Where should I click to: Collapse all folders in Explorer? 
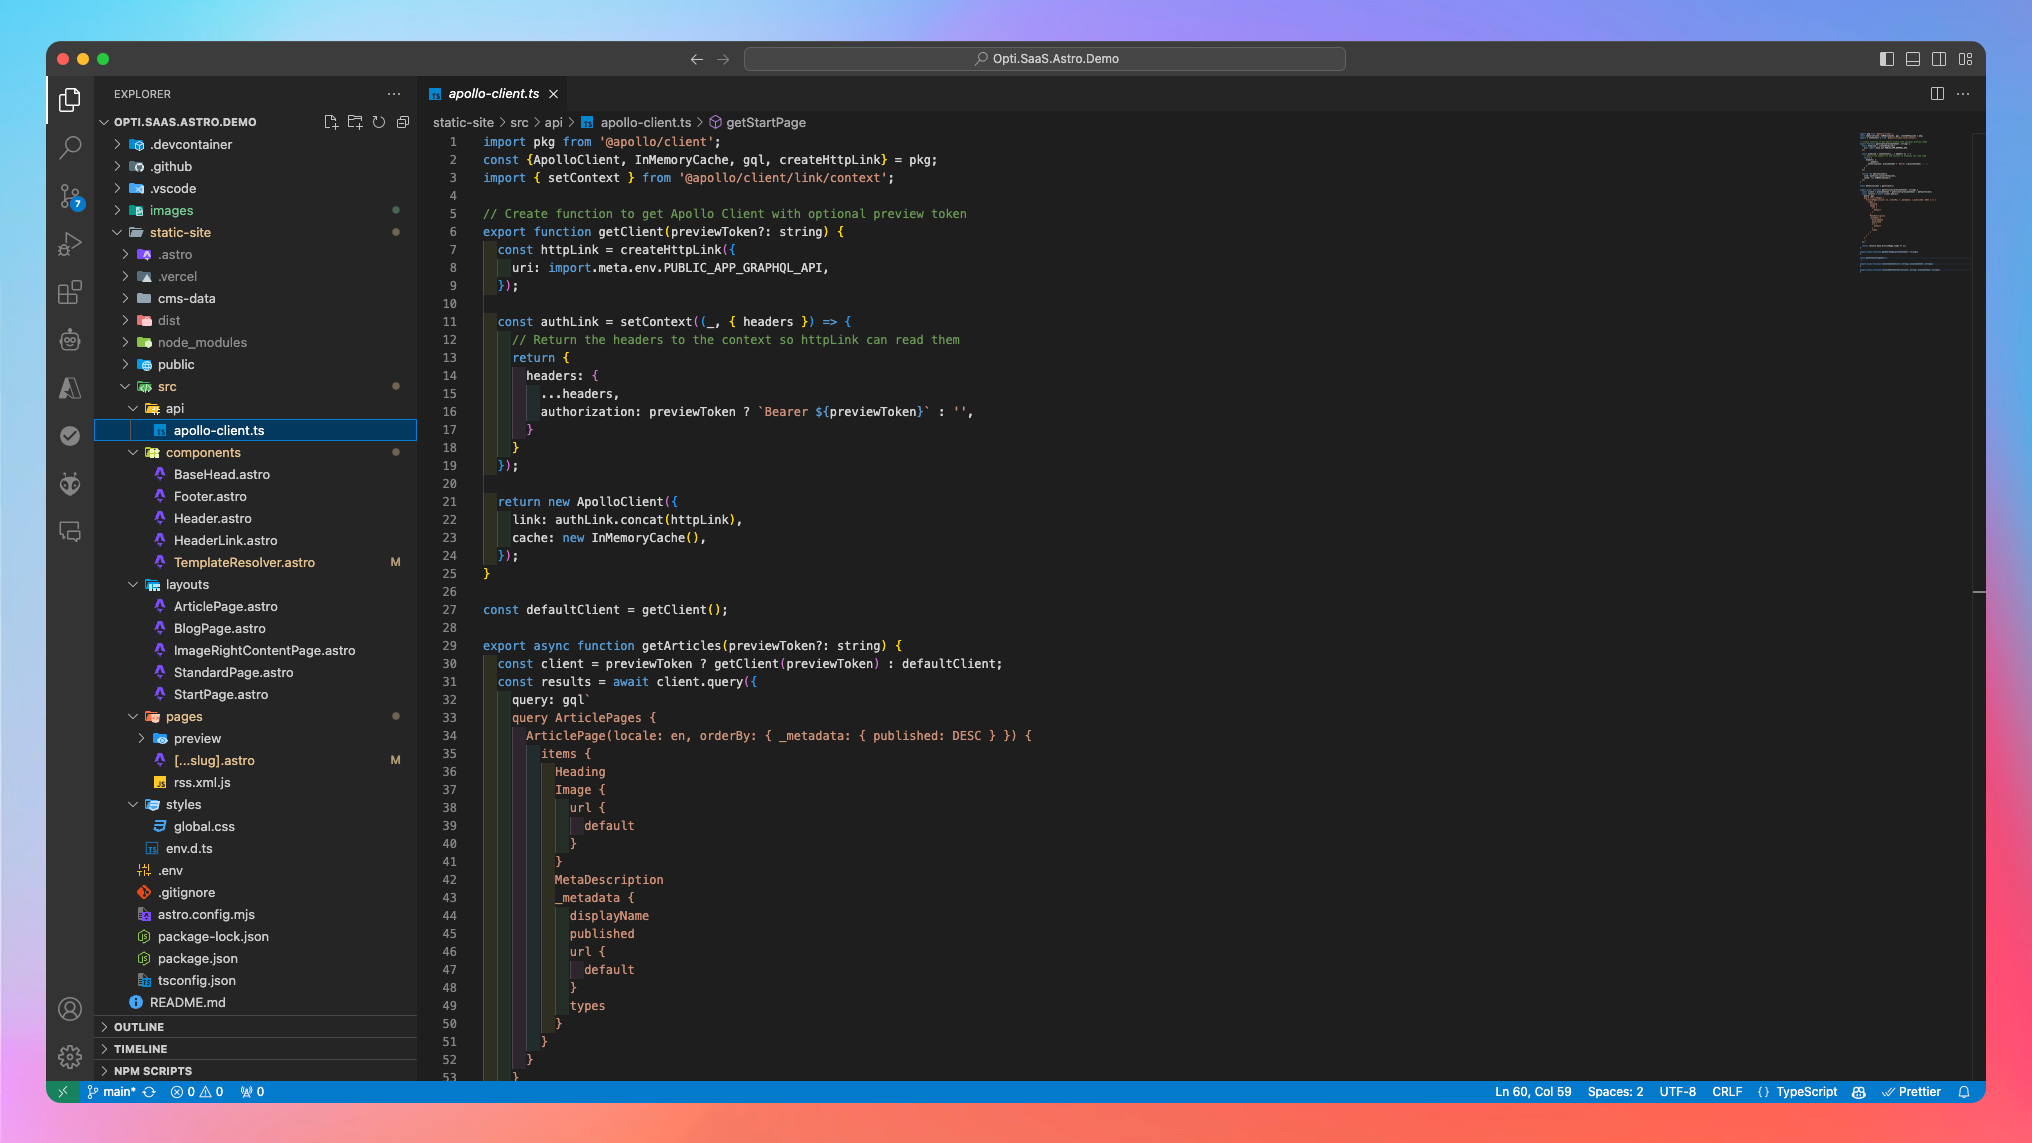[403, 122]
